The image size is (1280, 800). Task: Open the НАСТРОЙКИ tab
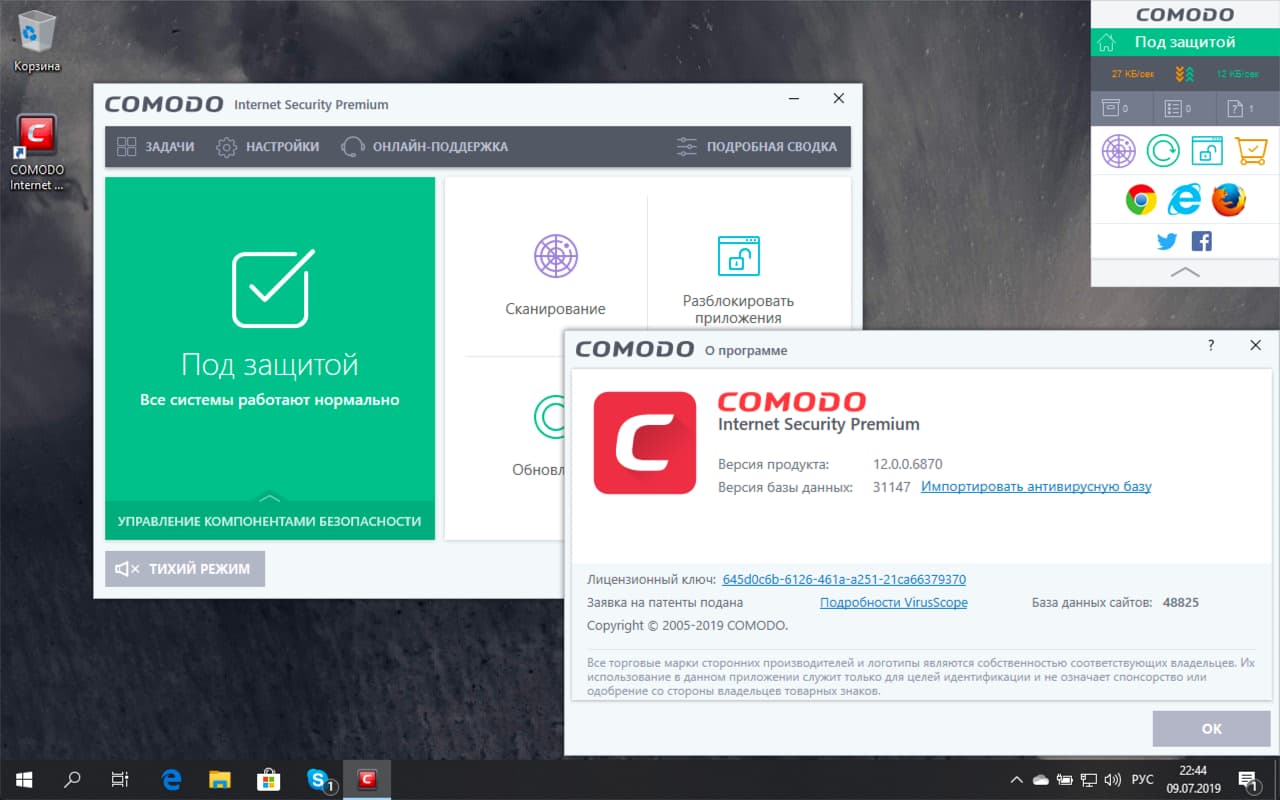tap(268, 146)
